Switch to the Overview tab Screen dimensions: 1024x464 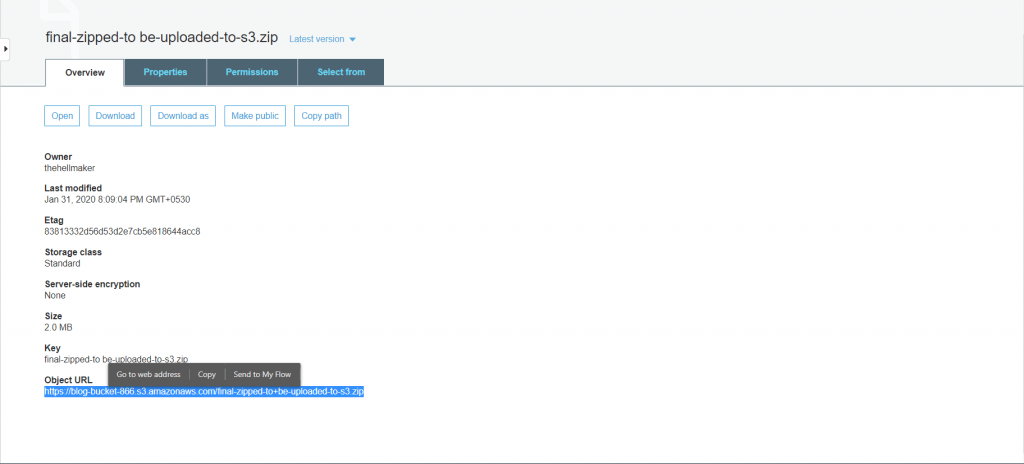point(85,72)
